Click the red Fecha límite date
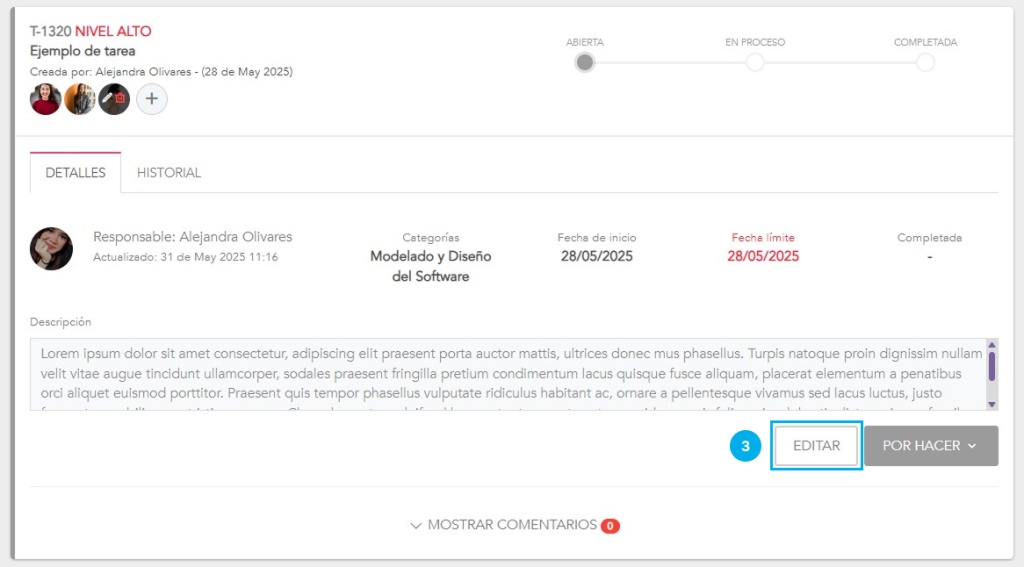1024x567 pixels. point(763,256)
